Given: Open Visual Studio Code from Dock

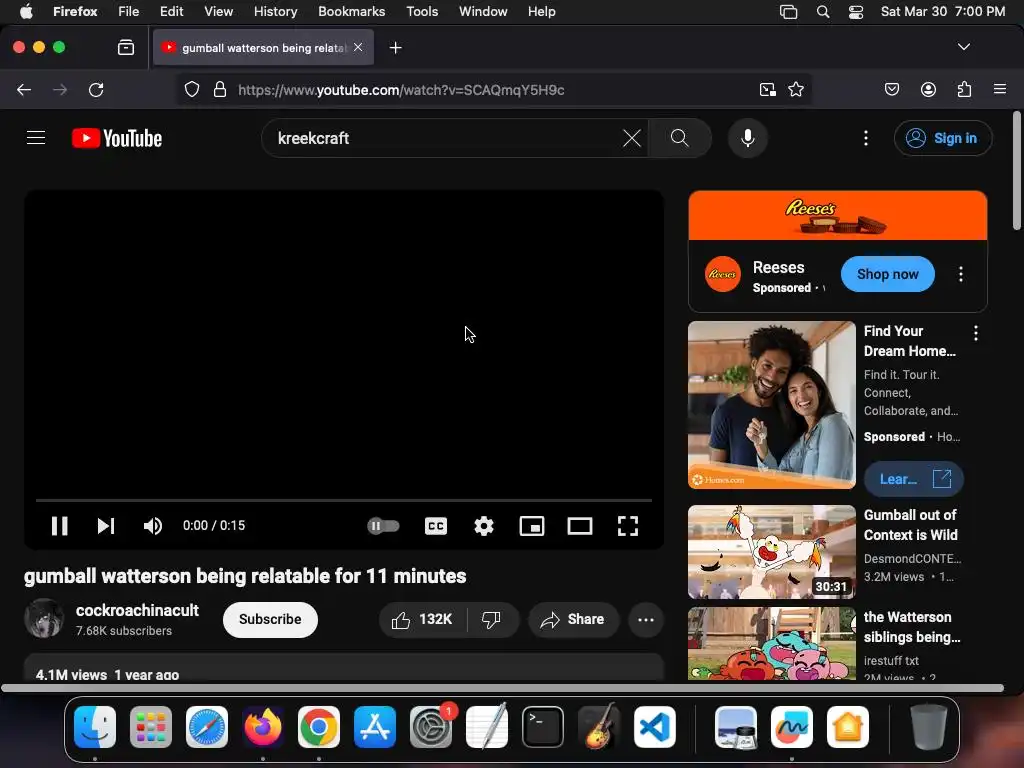Looking at the screenshot, I should pyautogui.click(x=654, y=727).
